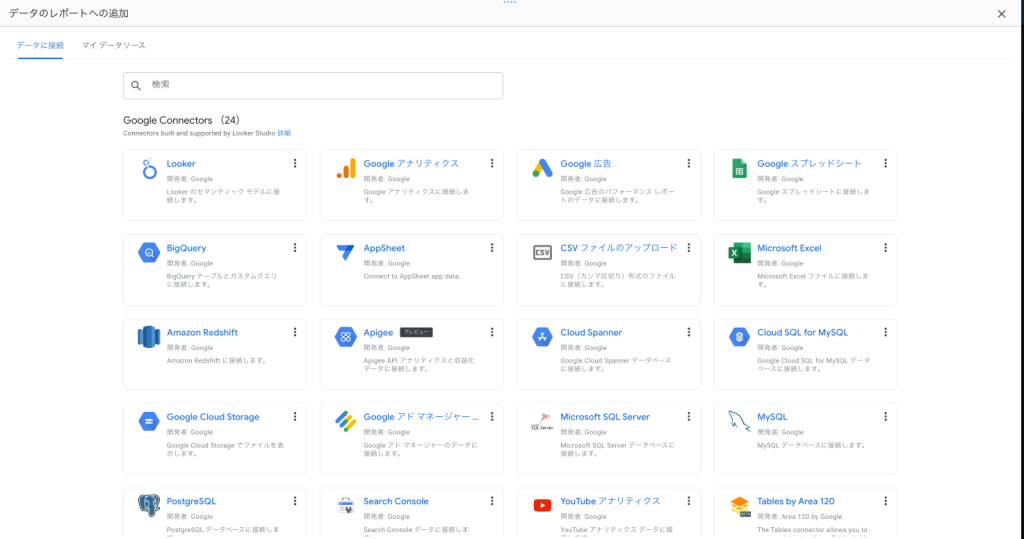Click the CSV file upload icon
The width and height of the screenshot is (1024, 539).
[542, 252]
